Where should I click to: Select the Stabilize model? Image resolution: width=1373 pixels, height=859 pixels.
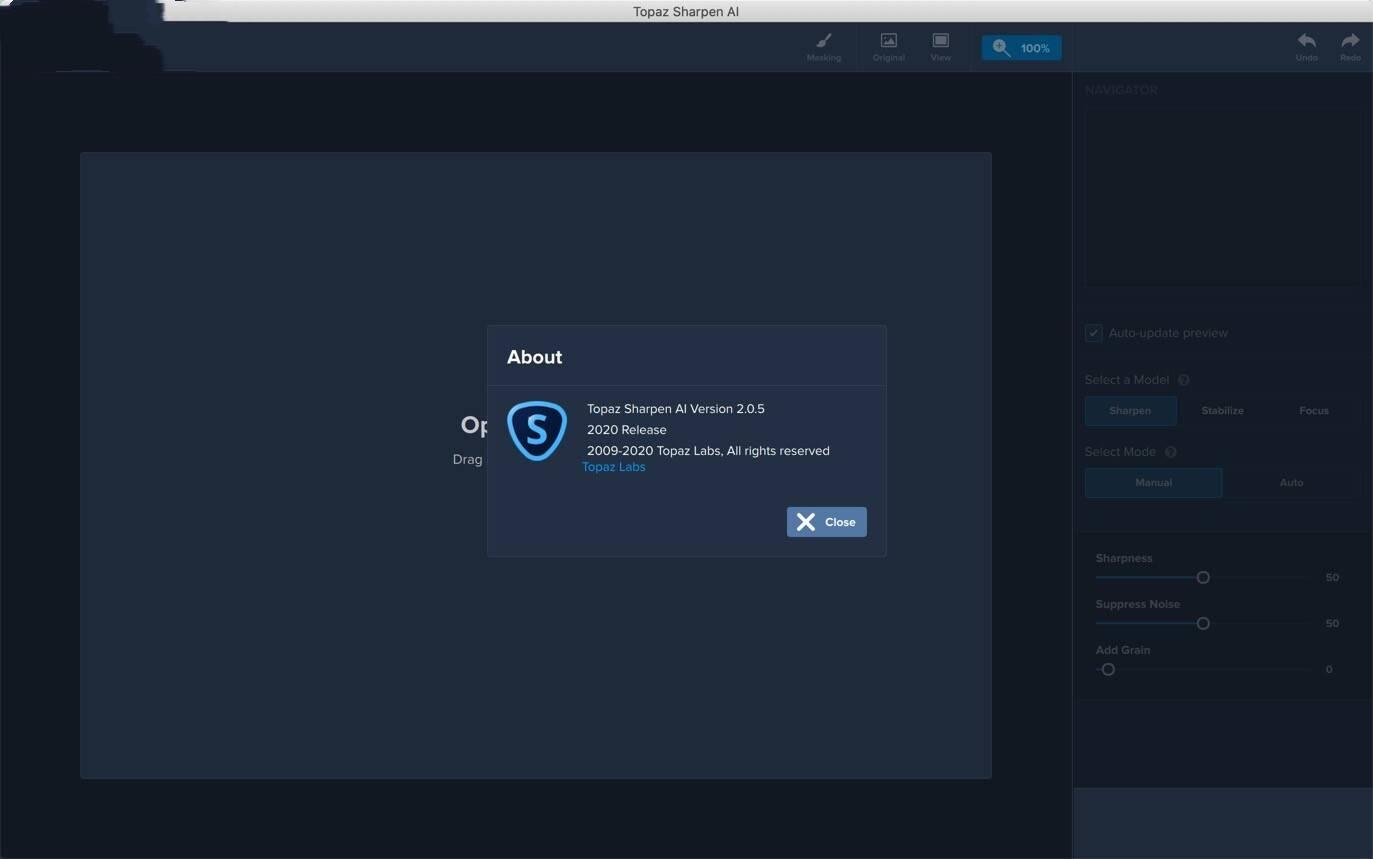pyautogui.click(x=1222, y=411)
